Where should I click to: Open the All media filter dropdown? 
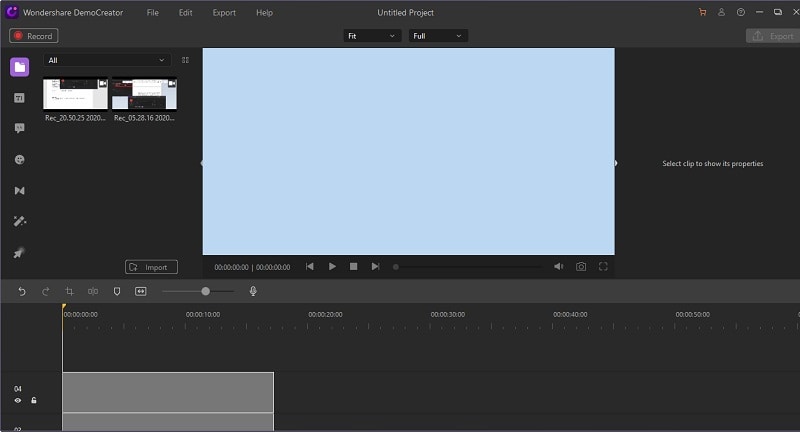click(107, 60)
